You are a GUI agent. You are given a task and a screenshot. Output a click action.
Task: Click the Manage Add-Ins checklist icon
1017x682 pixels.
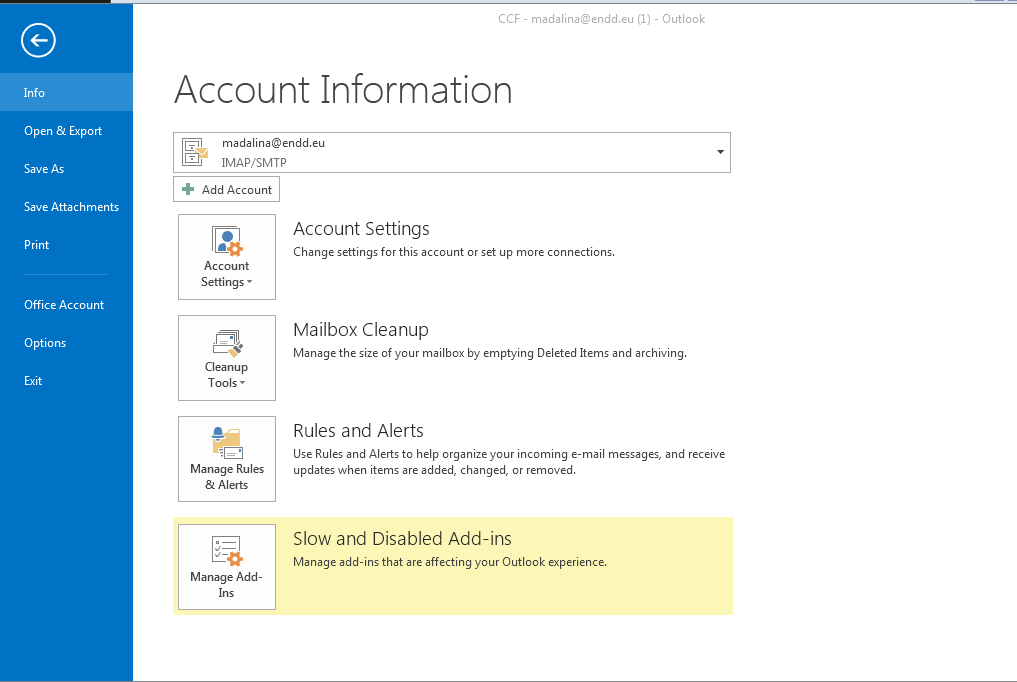pyautogui.click(x=227, y=551)
